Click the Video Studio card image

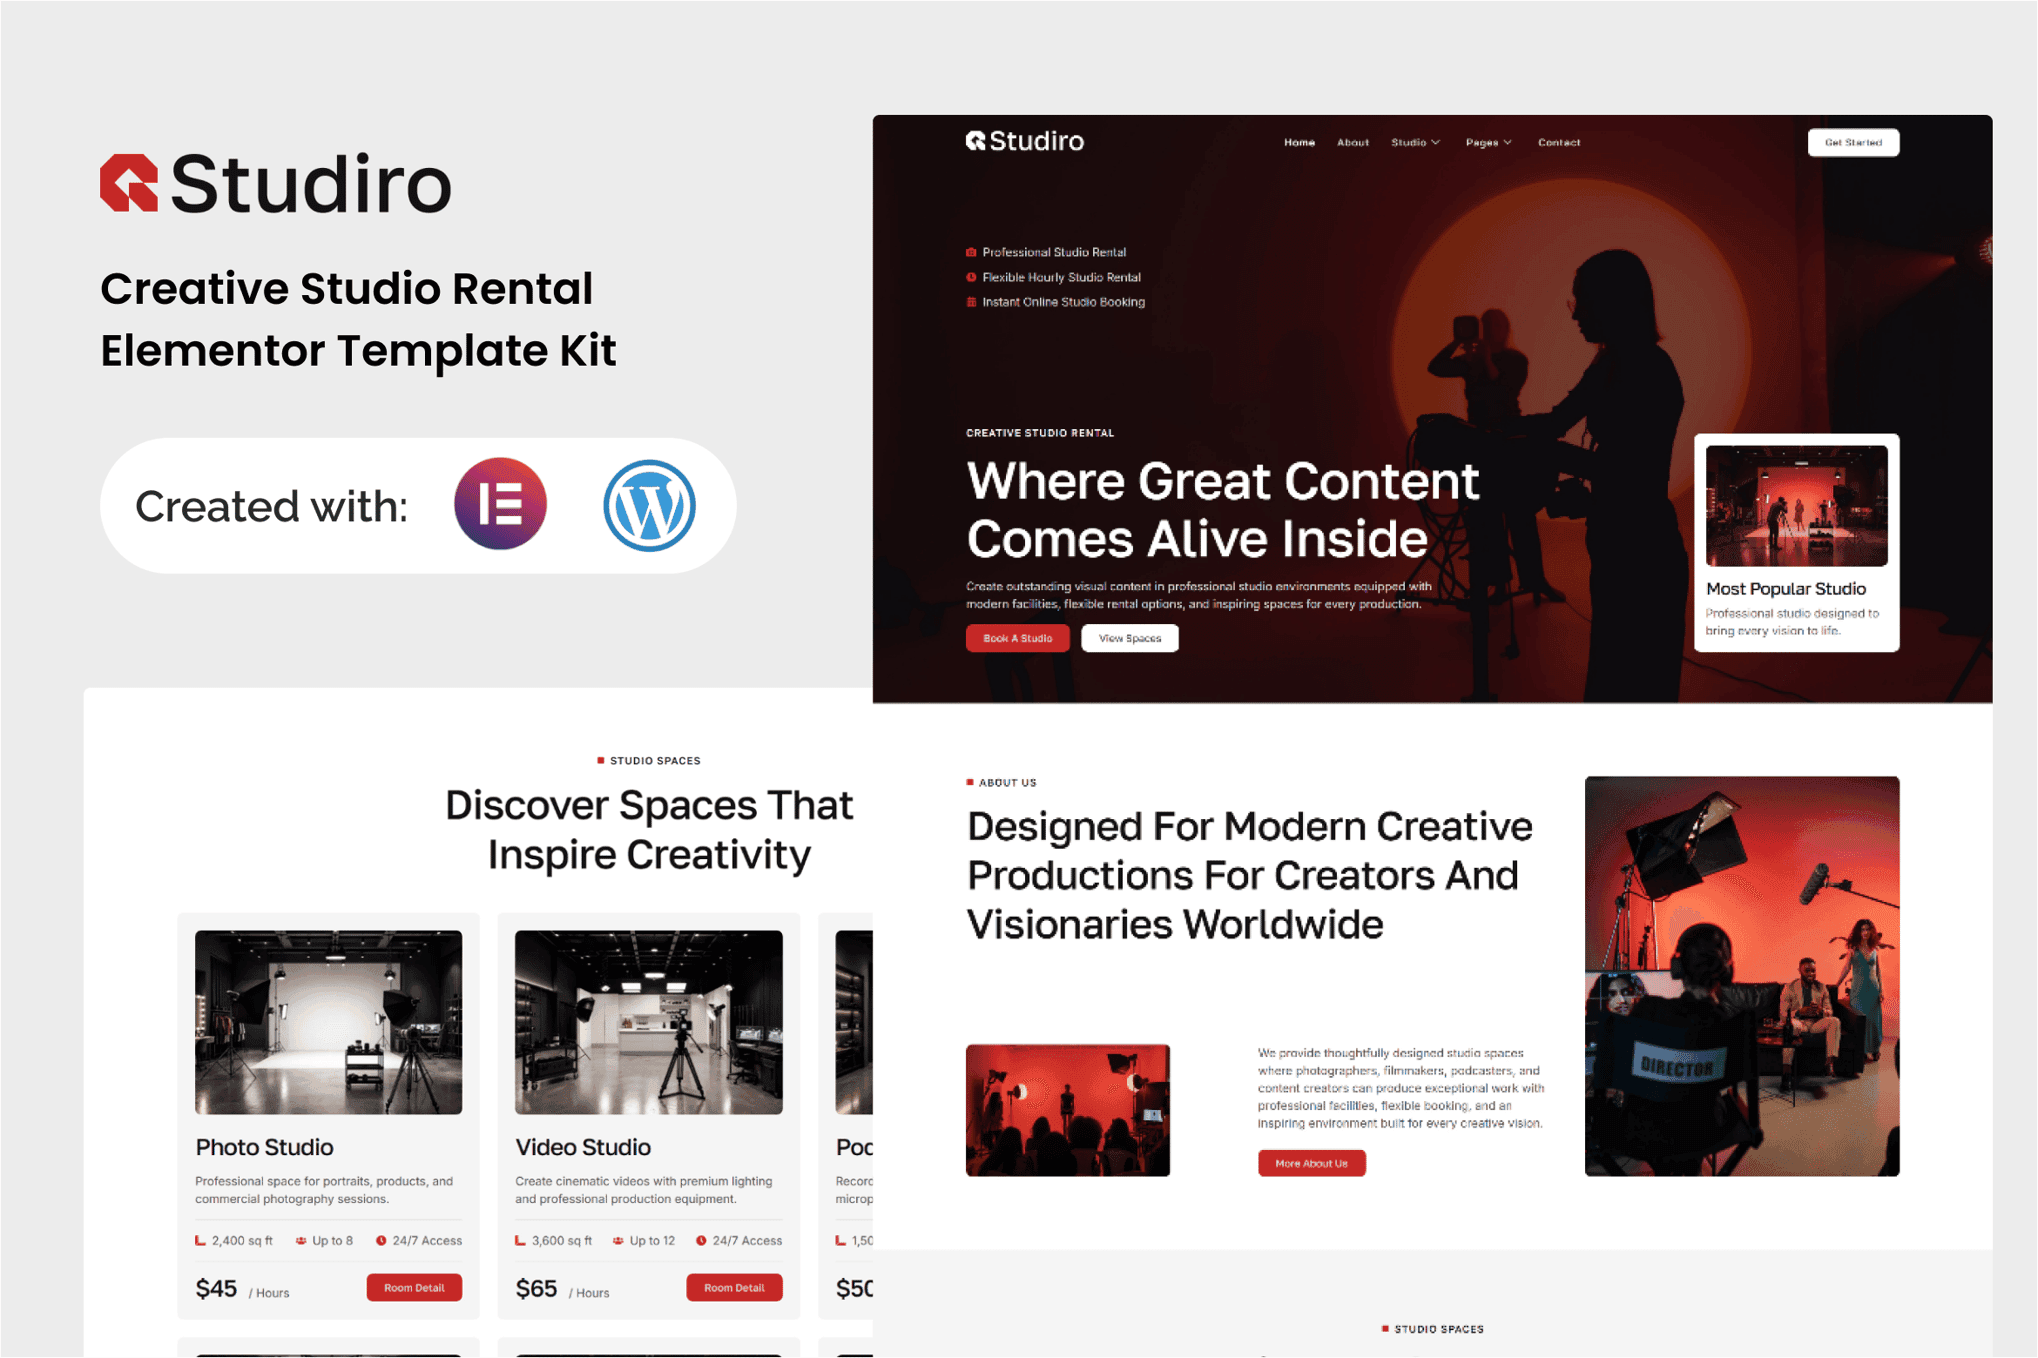pyautogui.click(x=648, y=1022)
